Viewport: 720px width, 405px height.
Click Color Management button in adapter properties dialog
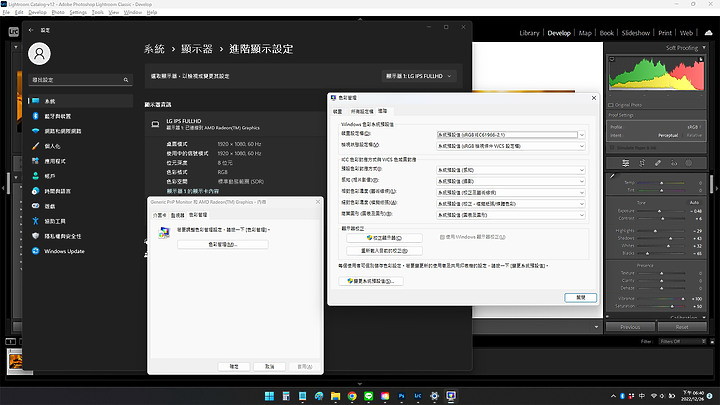pyautogui.click(x=223, y=244)
